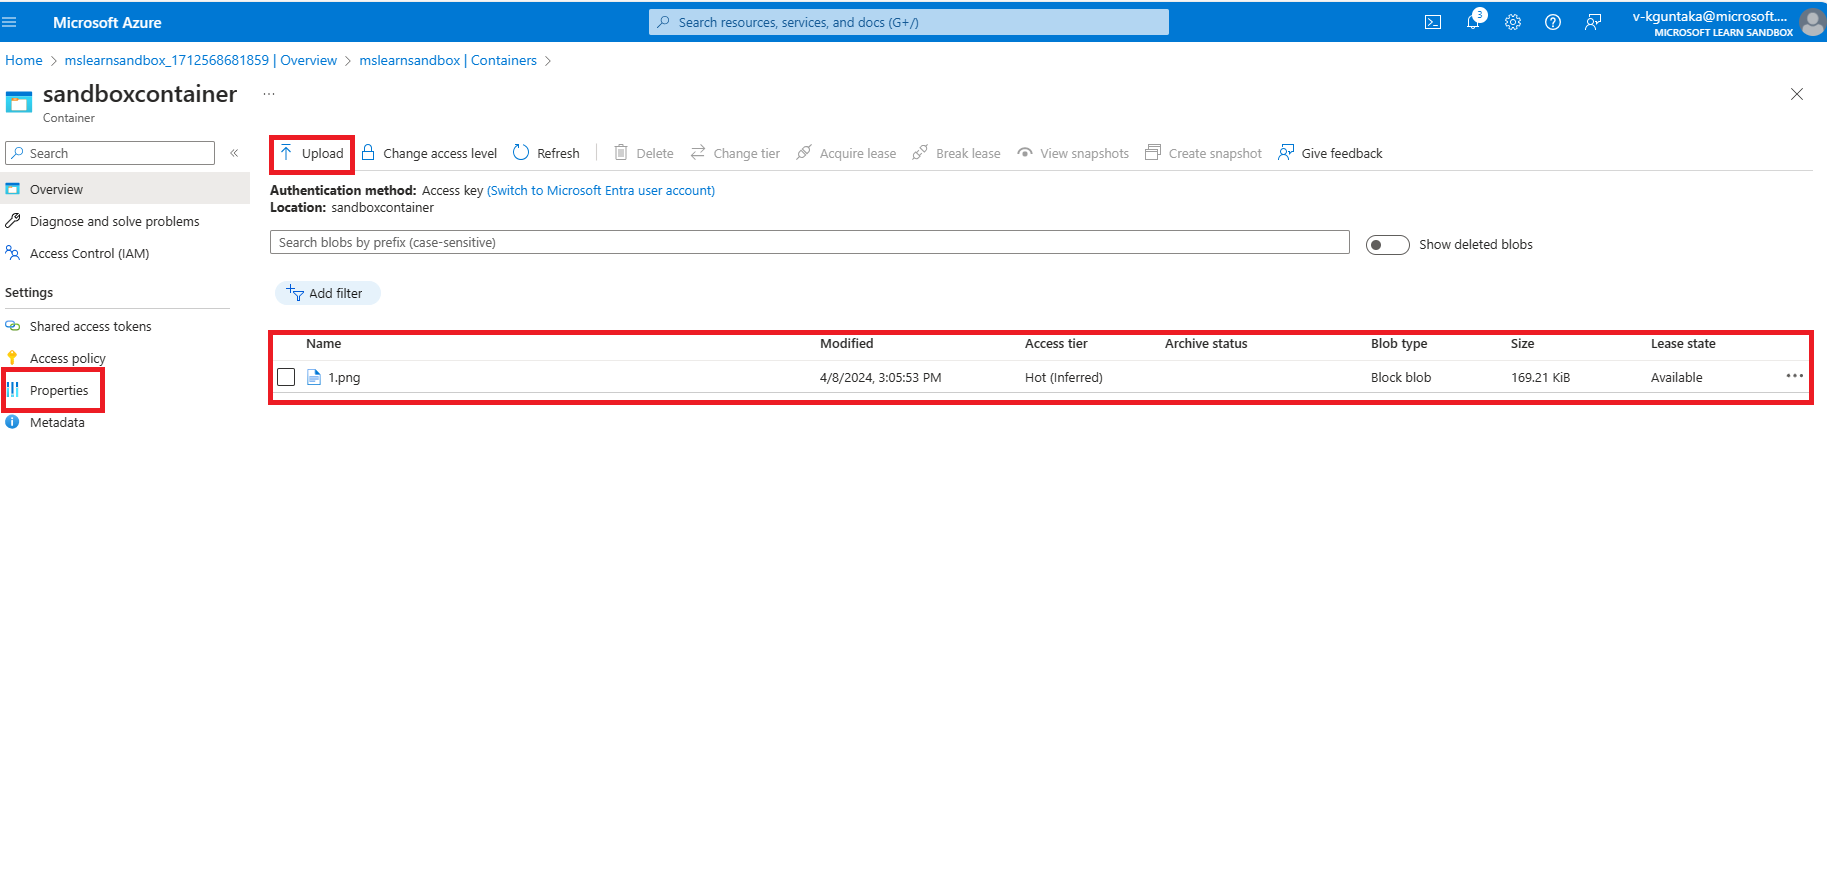The image size is (1827, 892).
Task: Click the sandboxcontainer container icon
Action: click(x=19, y=102)
